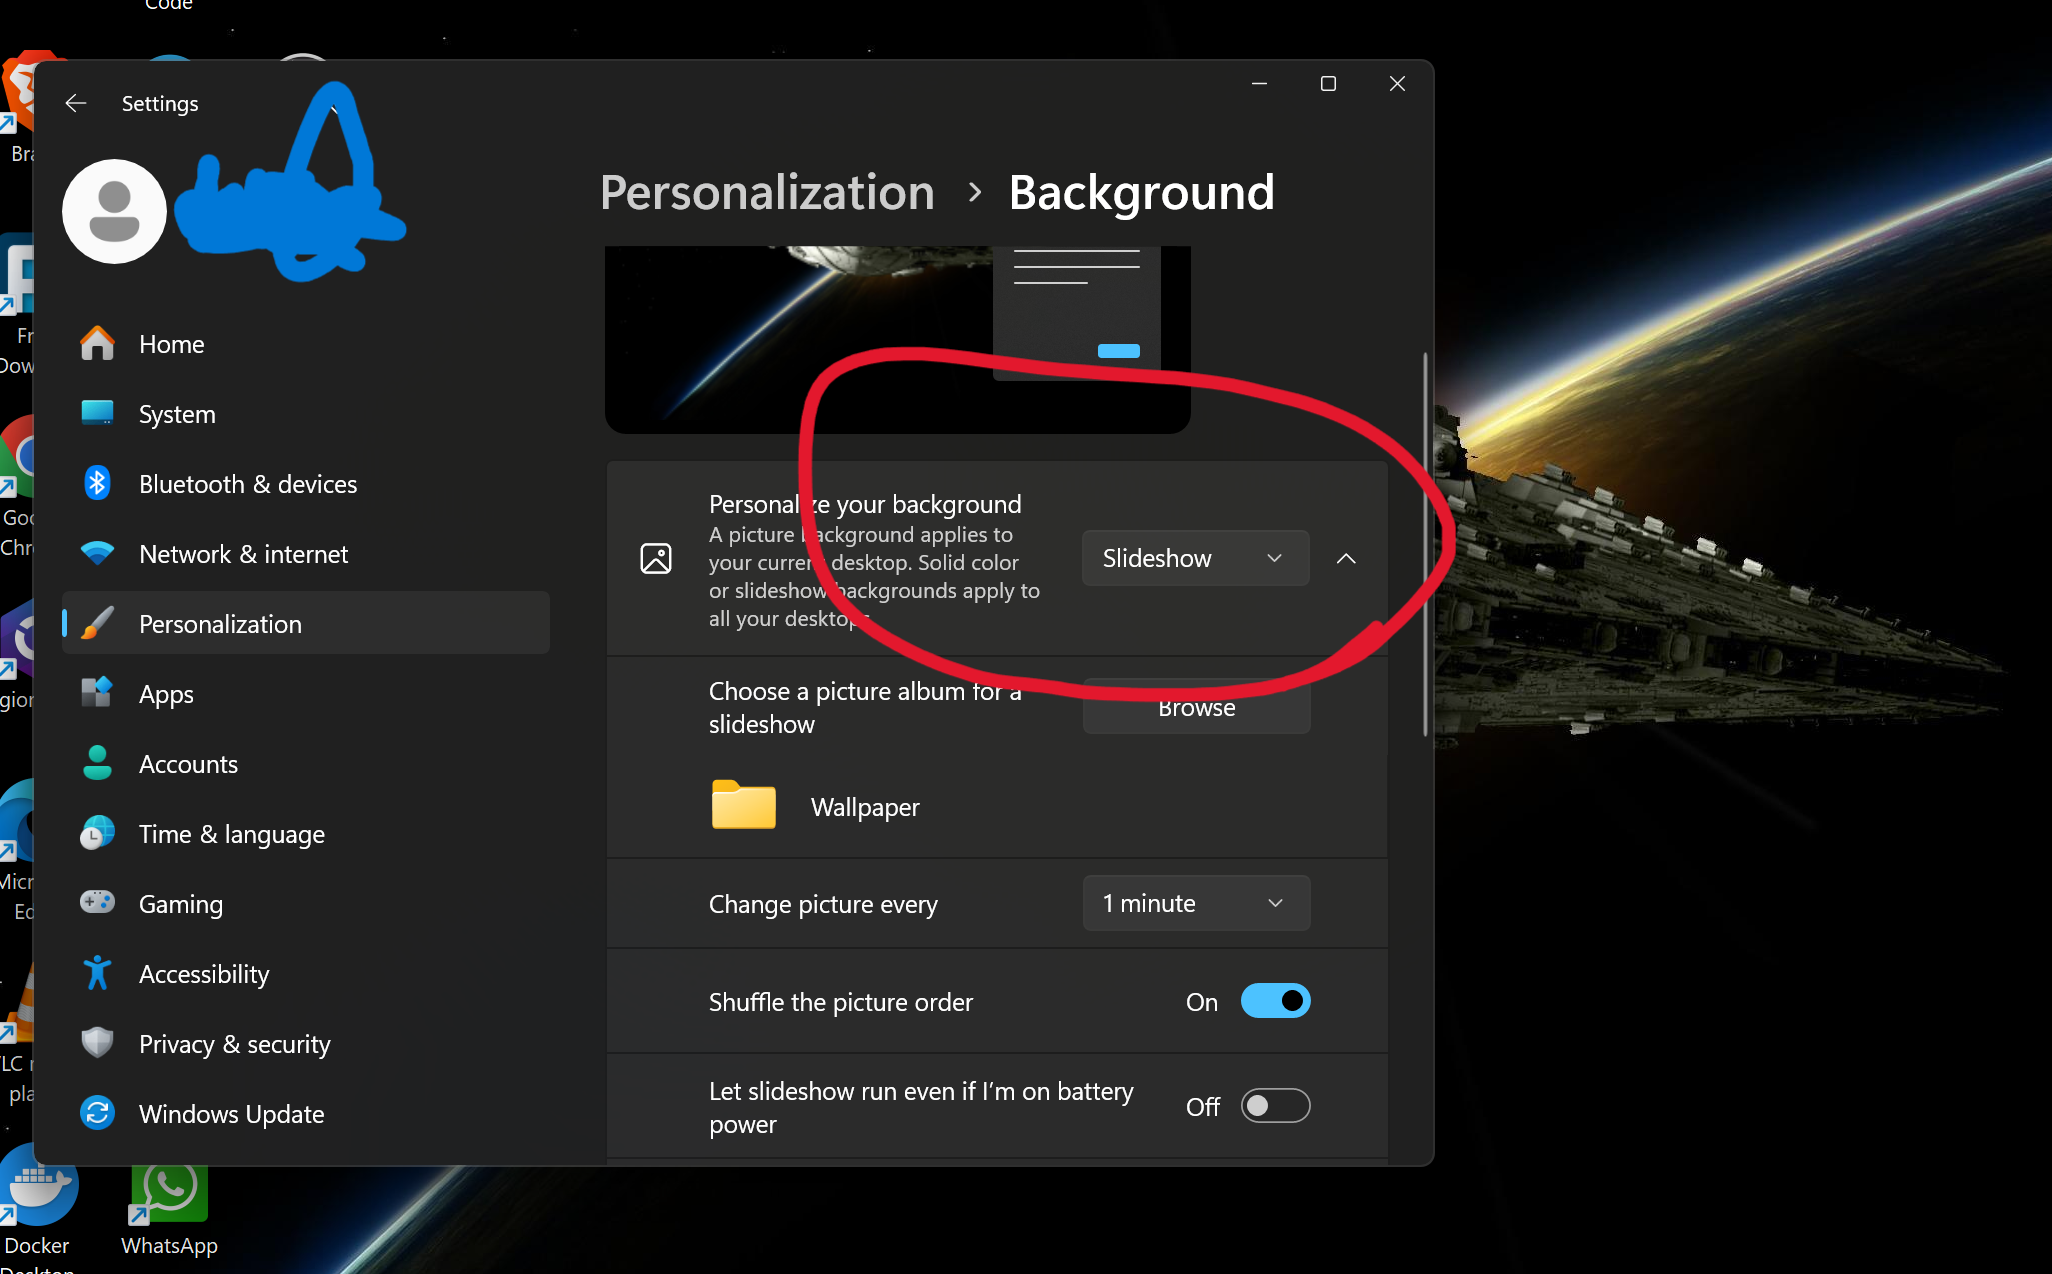
Task: Click the Shuffle the picture order label
Action: (840, 1002)
